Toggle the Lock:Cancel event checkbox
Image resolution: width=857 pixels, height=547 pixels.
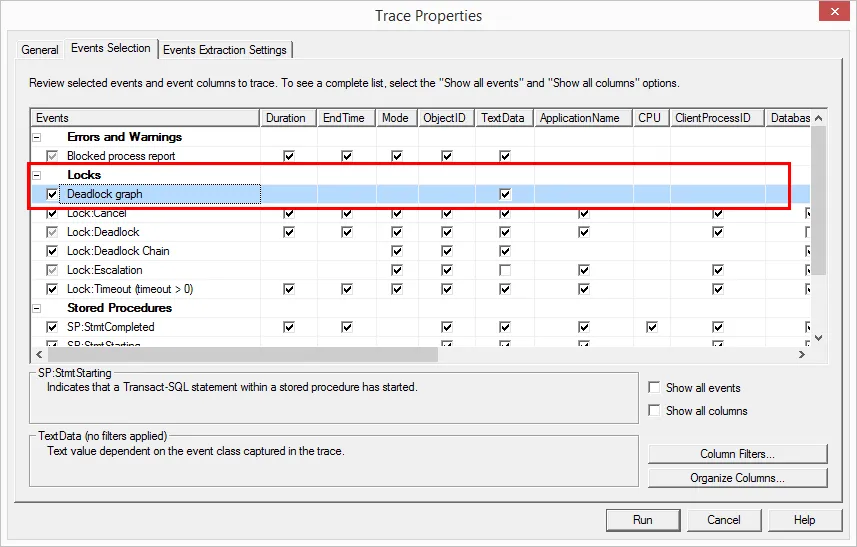click(x=52, y=213)
